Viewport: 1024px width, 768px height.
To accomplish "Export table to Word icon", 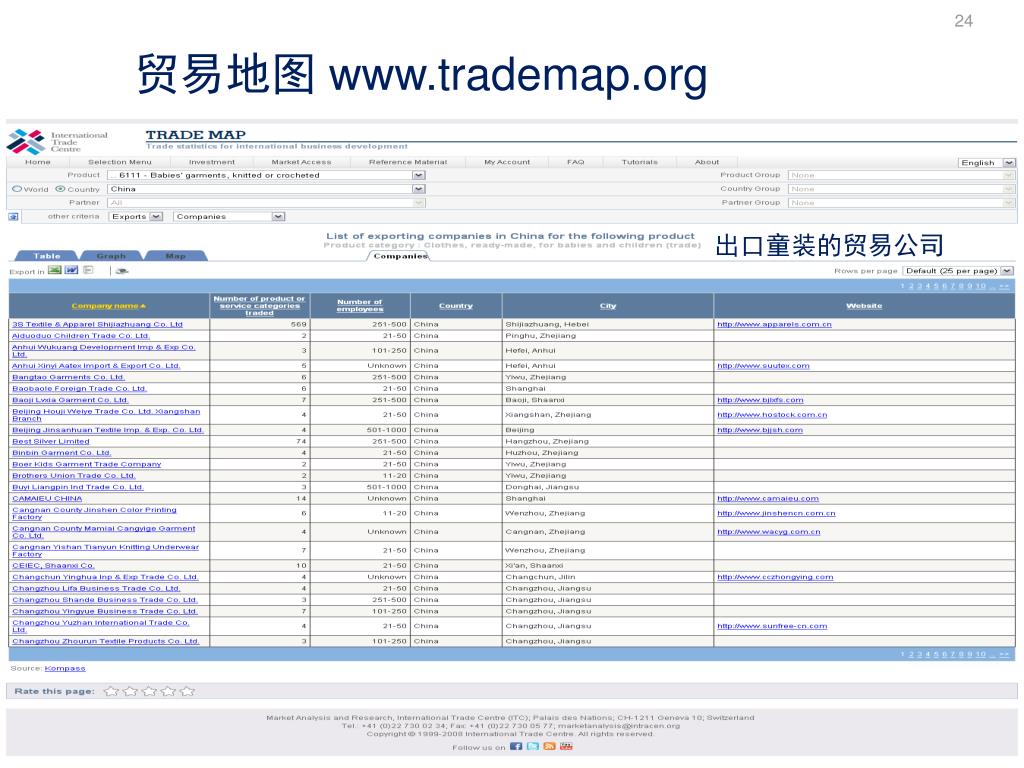I will click(x=71, y=270).
